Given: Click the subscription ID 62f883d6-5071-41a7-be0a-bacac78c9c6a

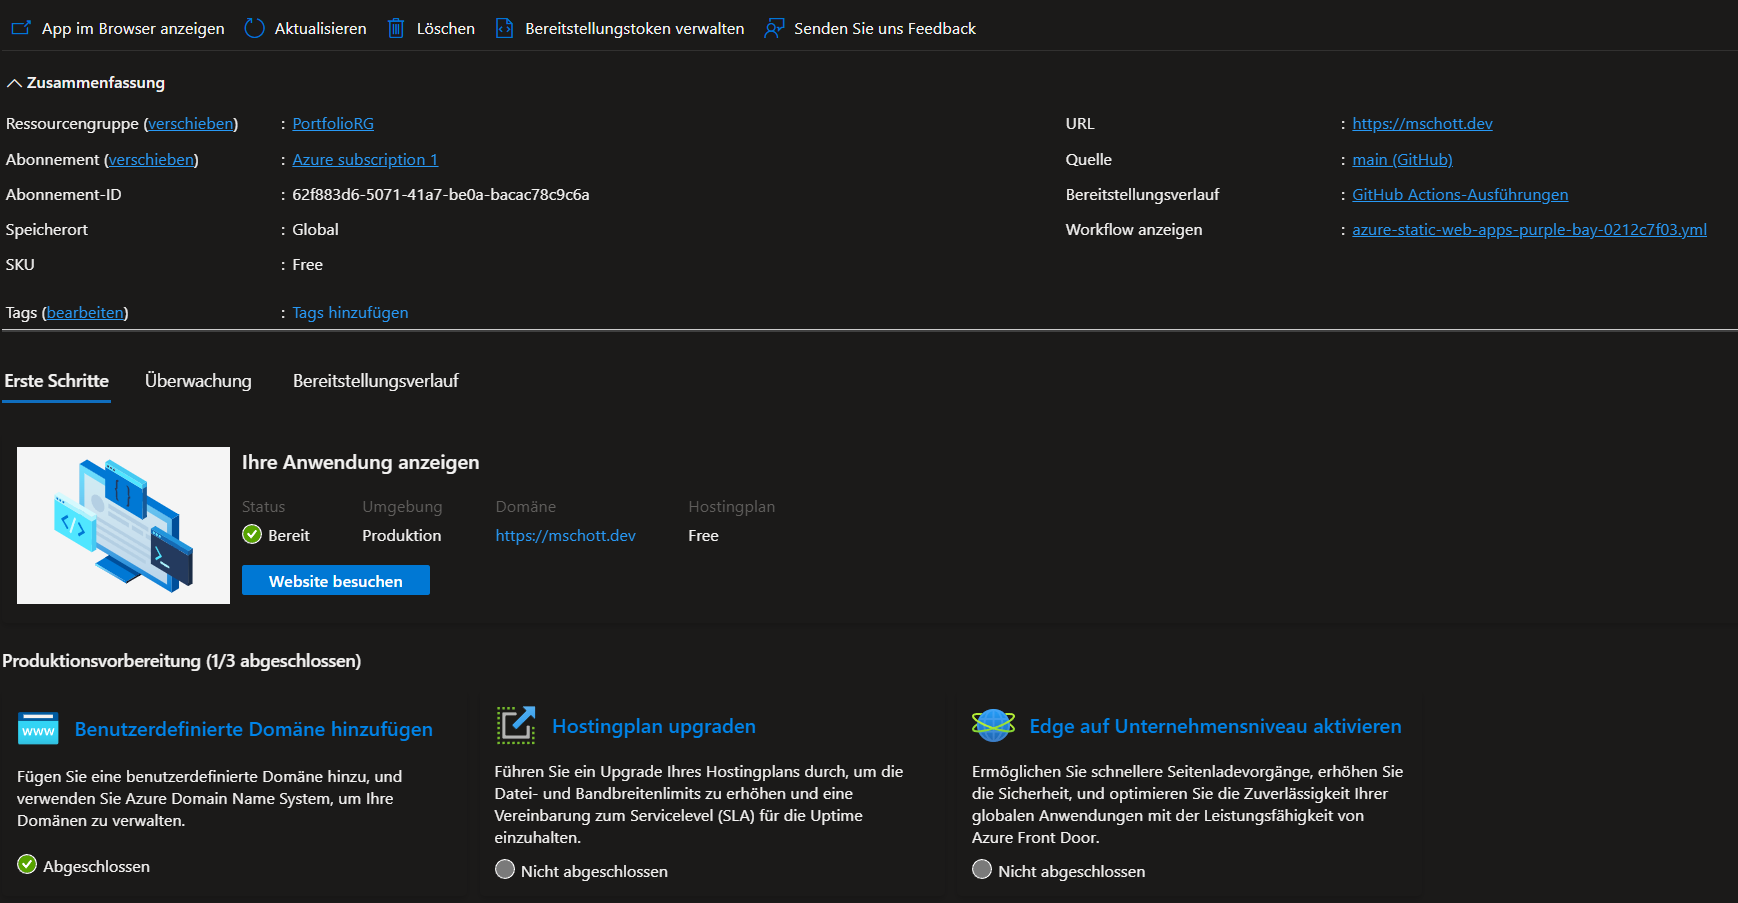Looking at the screenshot, I should 441,195.
